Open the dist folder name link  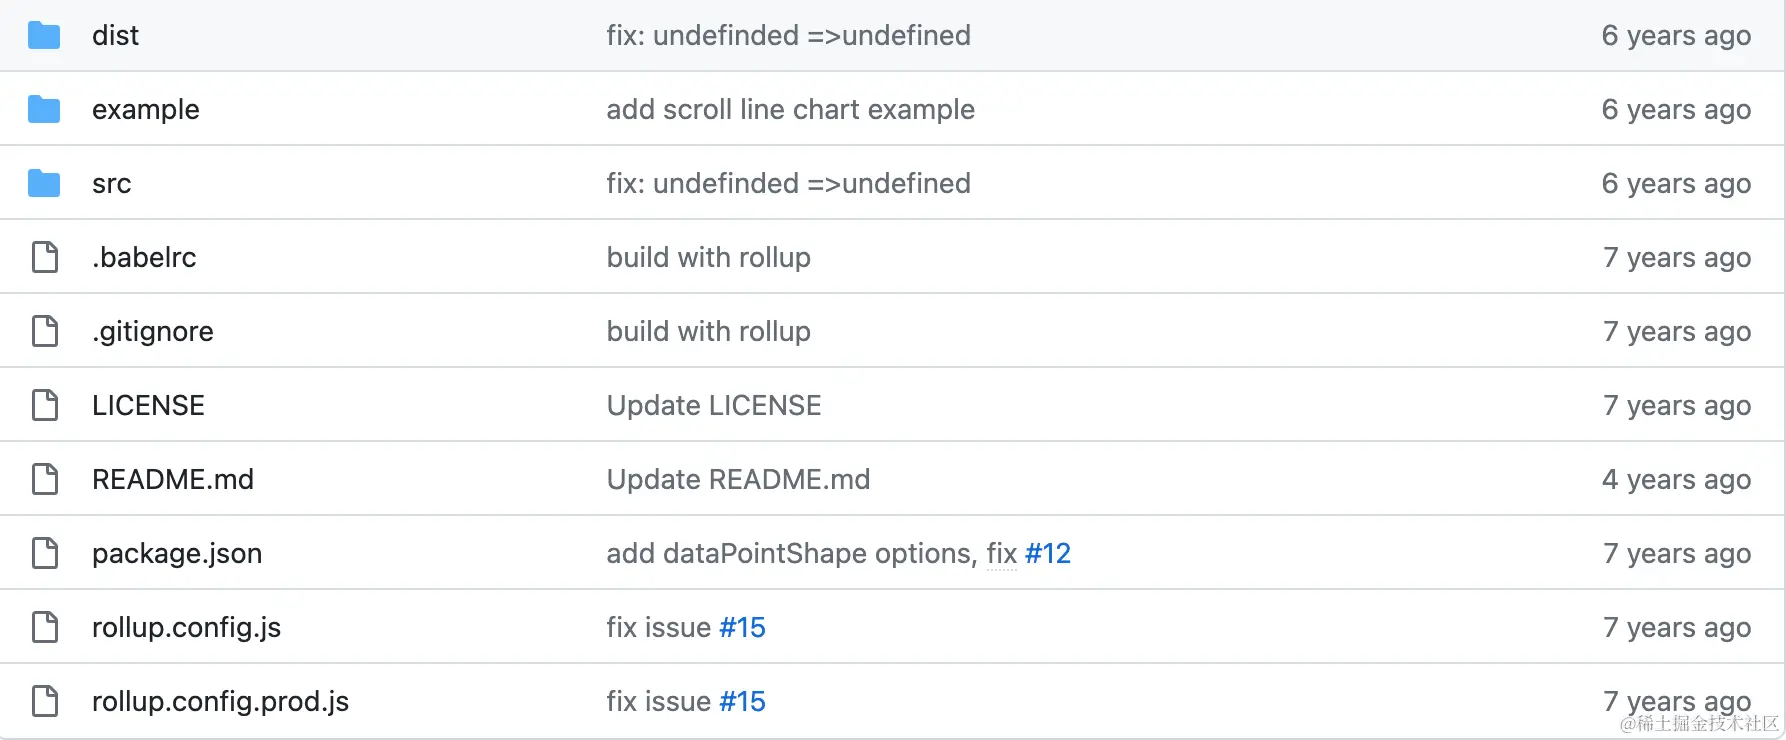click(115, 36)
